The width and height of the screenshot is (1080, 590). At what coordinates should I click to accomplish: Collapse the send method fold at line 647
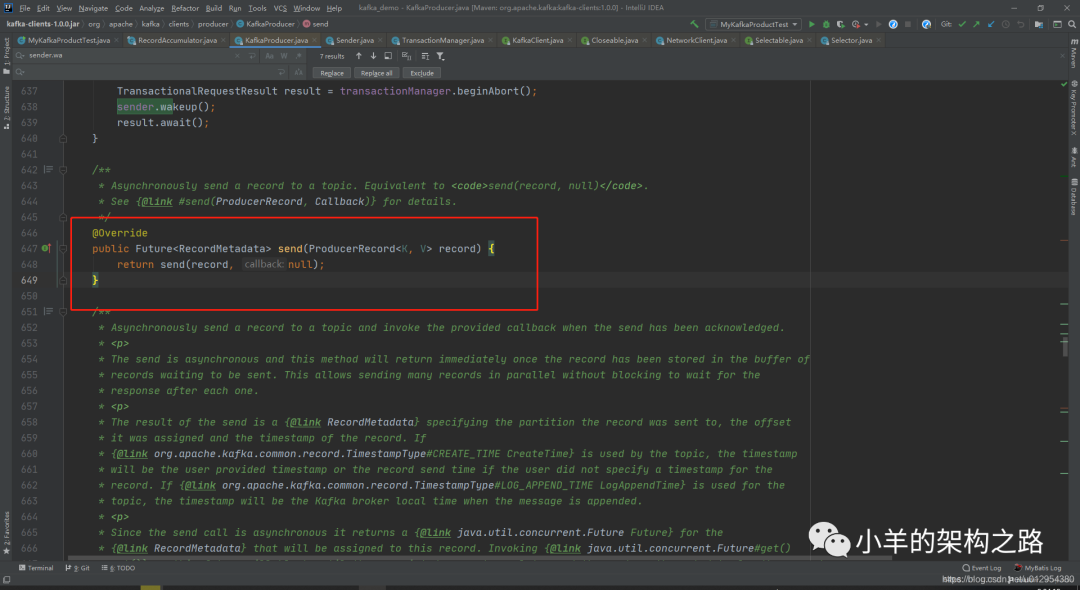click(62, 249)
